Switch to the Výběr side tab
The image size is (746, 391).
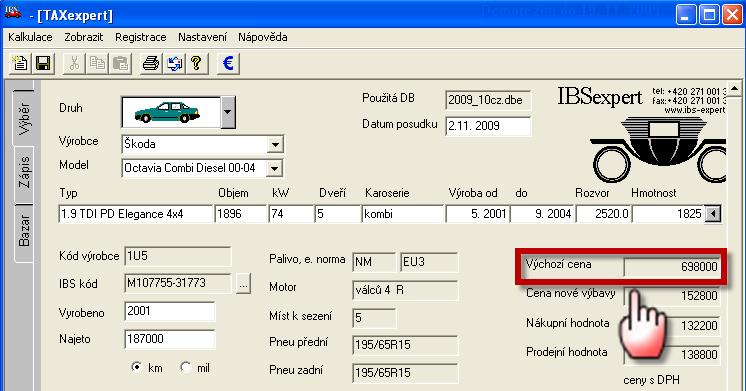24,117
